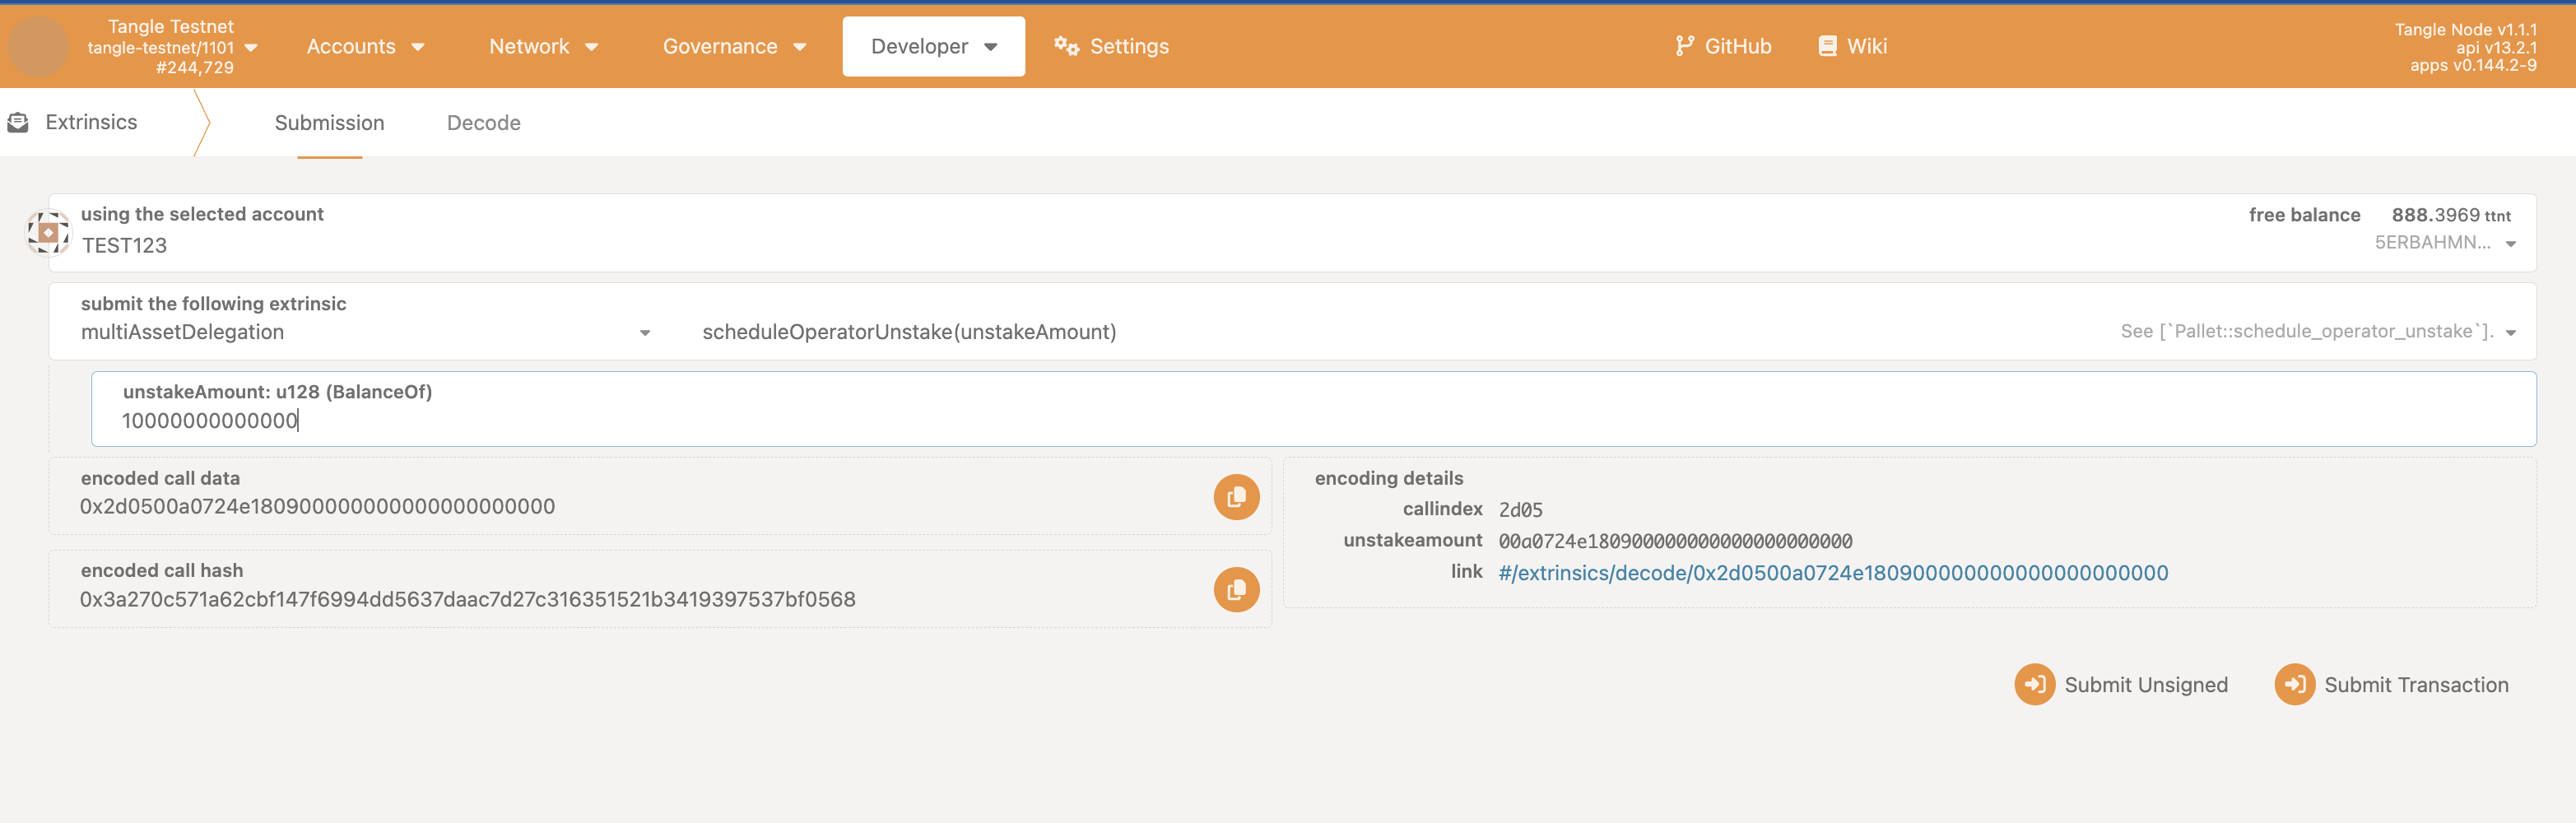Open Settings with gear icon
The image size is (2576, 823).
click(x=1111, y=46)
